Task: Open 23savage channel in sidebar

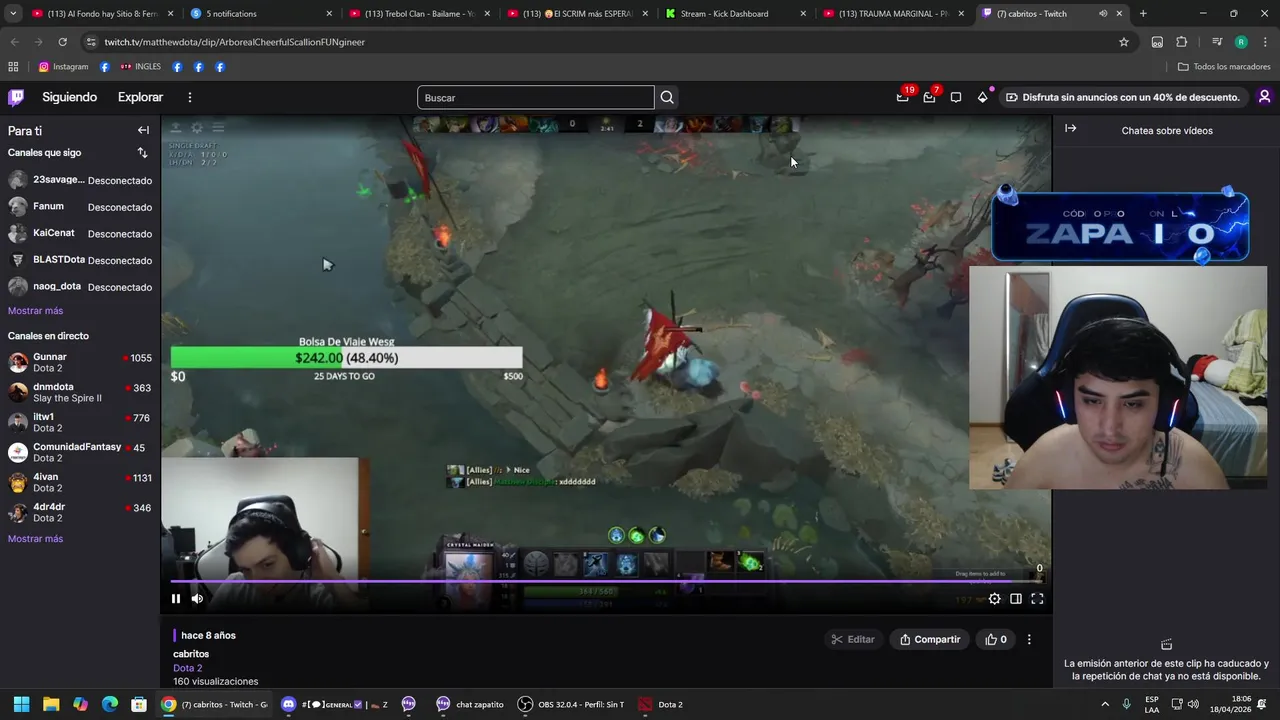Action: [80, 180]
